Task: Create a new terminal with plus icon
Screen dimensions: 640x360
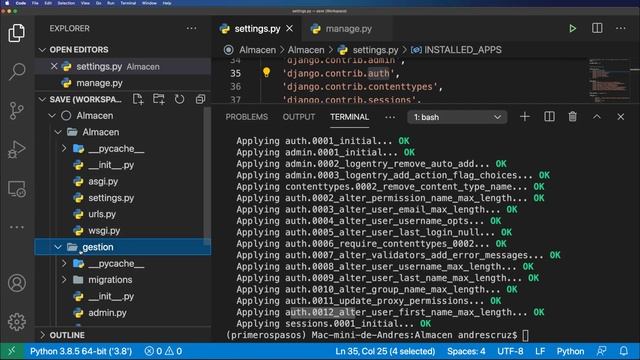Action: pyautogui.click(x=525, y=117)
